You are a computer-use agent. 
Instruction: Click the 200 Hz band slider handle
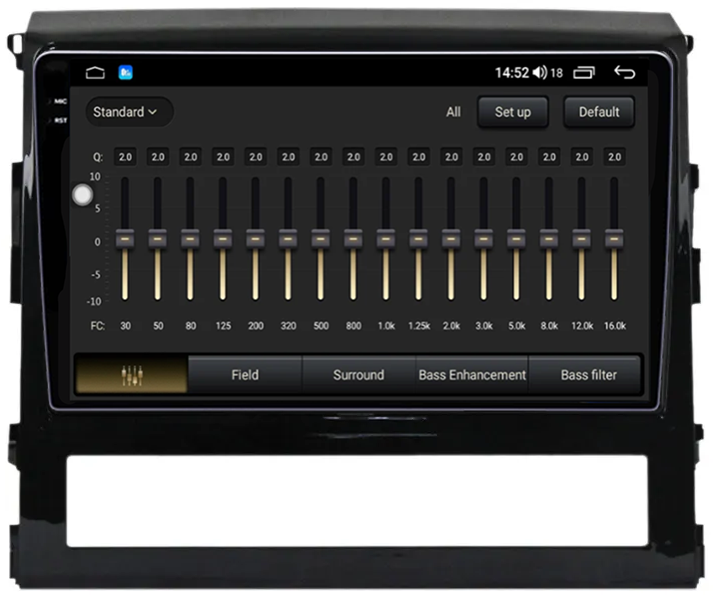[x=255, y=239]
